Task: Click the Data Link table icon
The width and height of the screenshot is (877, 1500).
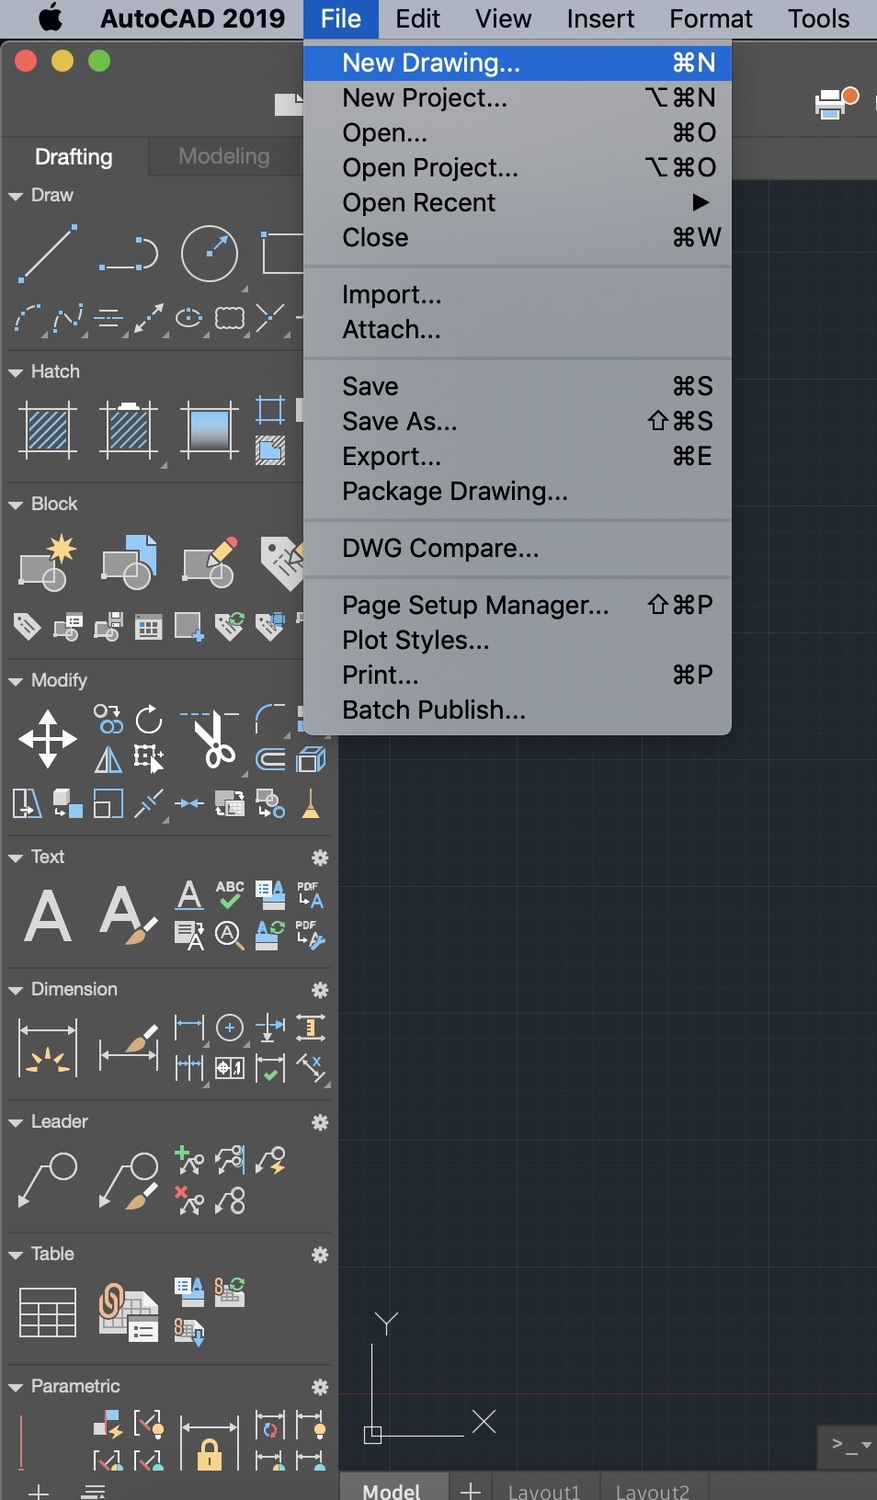Action: click(x=128, y=1313)
